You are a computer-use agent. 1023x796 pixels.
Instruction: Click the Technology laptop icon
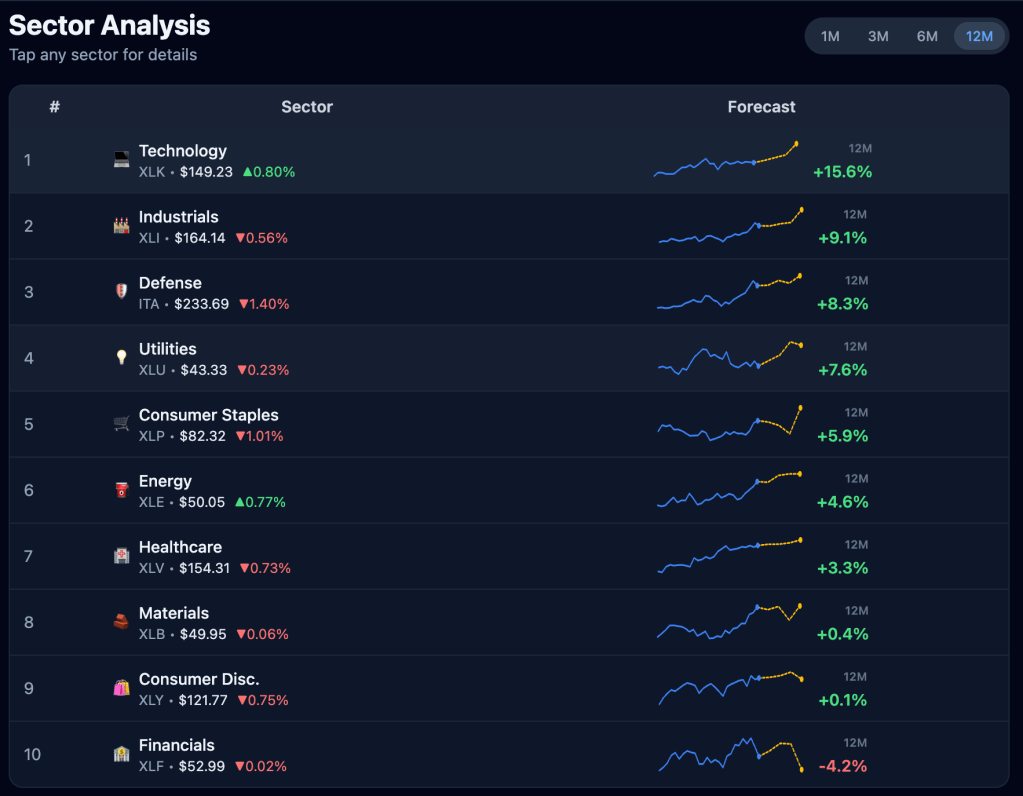coord(121,160)
